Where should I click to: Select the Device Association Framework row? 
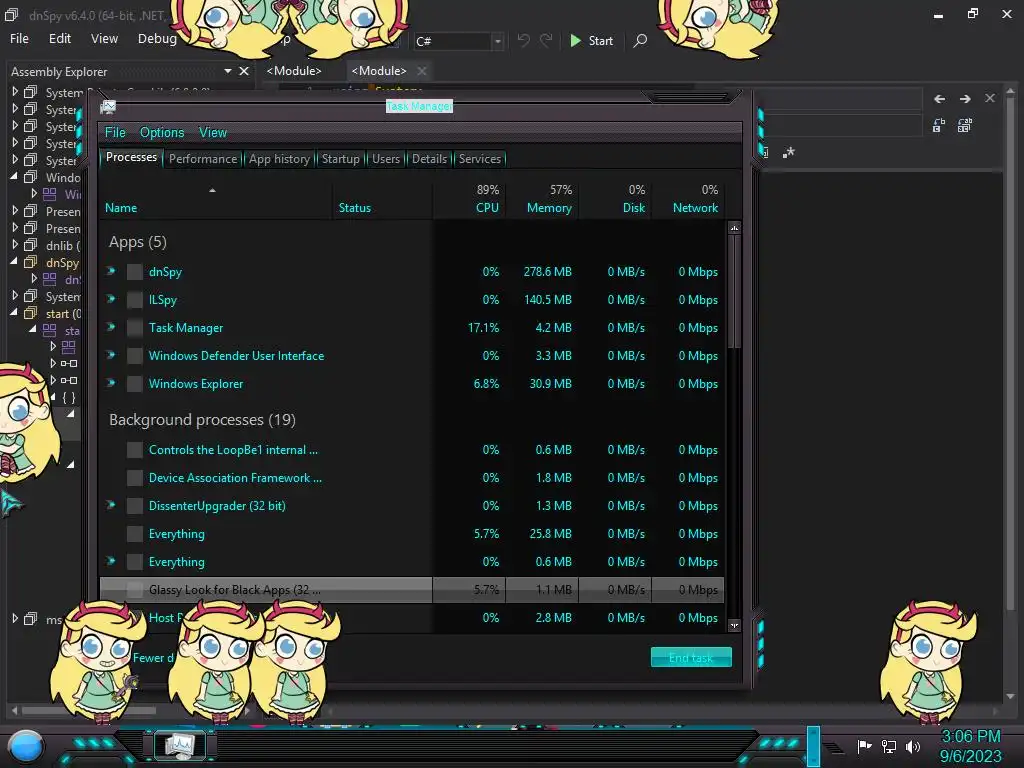411,478
